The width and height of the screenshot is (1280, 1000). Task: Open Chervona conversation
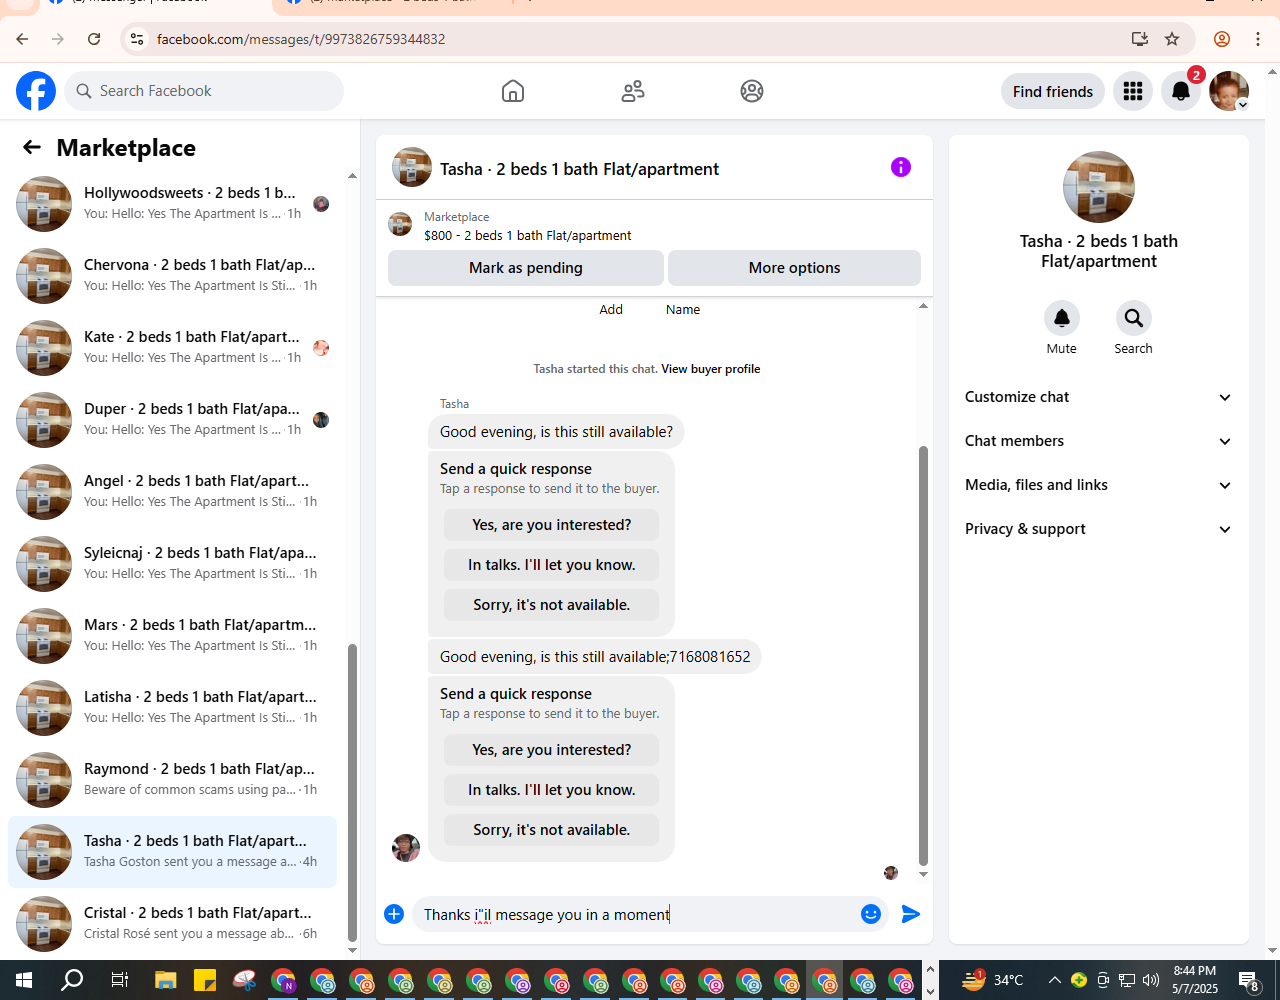pos(172,276)
